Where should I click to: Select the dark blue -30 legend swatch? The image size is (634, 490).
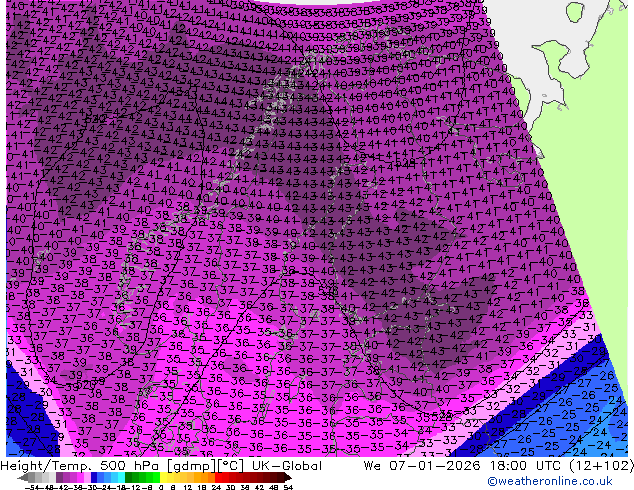[x=94, y=477]
